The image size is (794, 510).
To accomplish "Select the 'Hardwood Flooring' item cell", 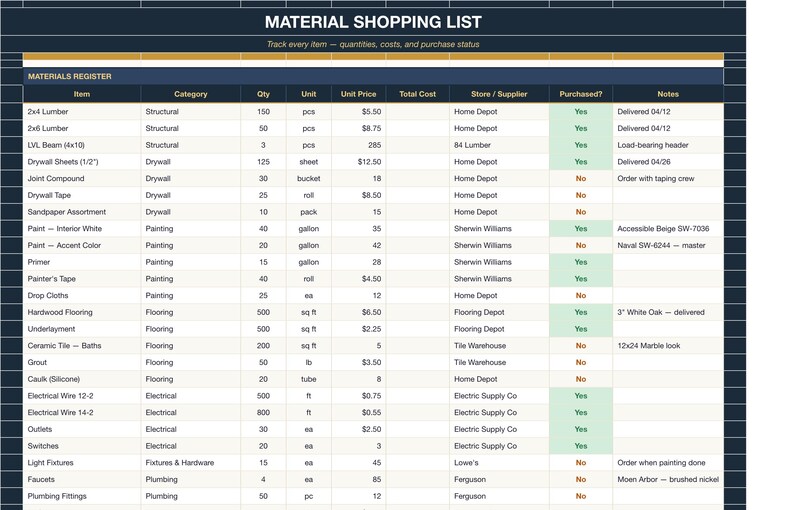I will [x=82, y=312].
